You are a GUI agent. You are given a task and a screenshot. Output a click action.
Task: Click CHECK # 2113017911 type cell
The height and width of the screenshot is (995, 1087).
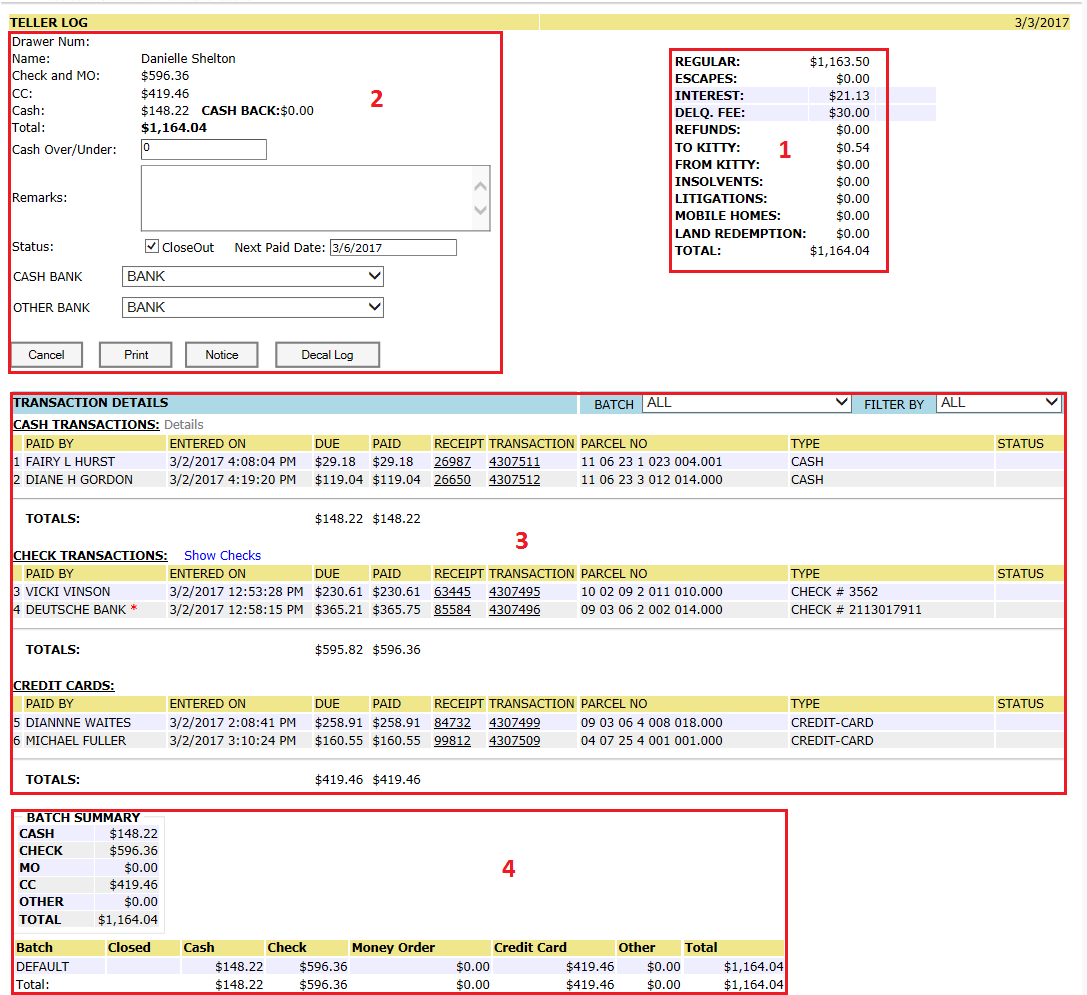tap(856, 610)
